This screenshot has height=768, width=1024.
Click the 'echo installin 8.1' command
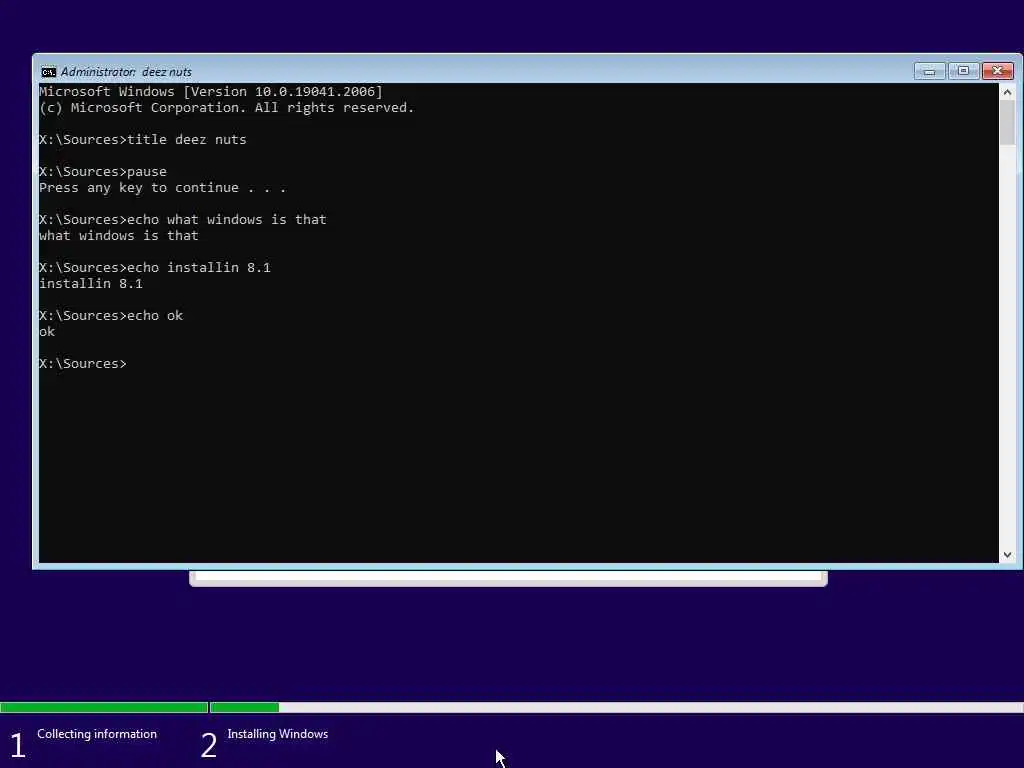[154, 267]
